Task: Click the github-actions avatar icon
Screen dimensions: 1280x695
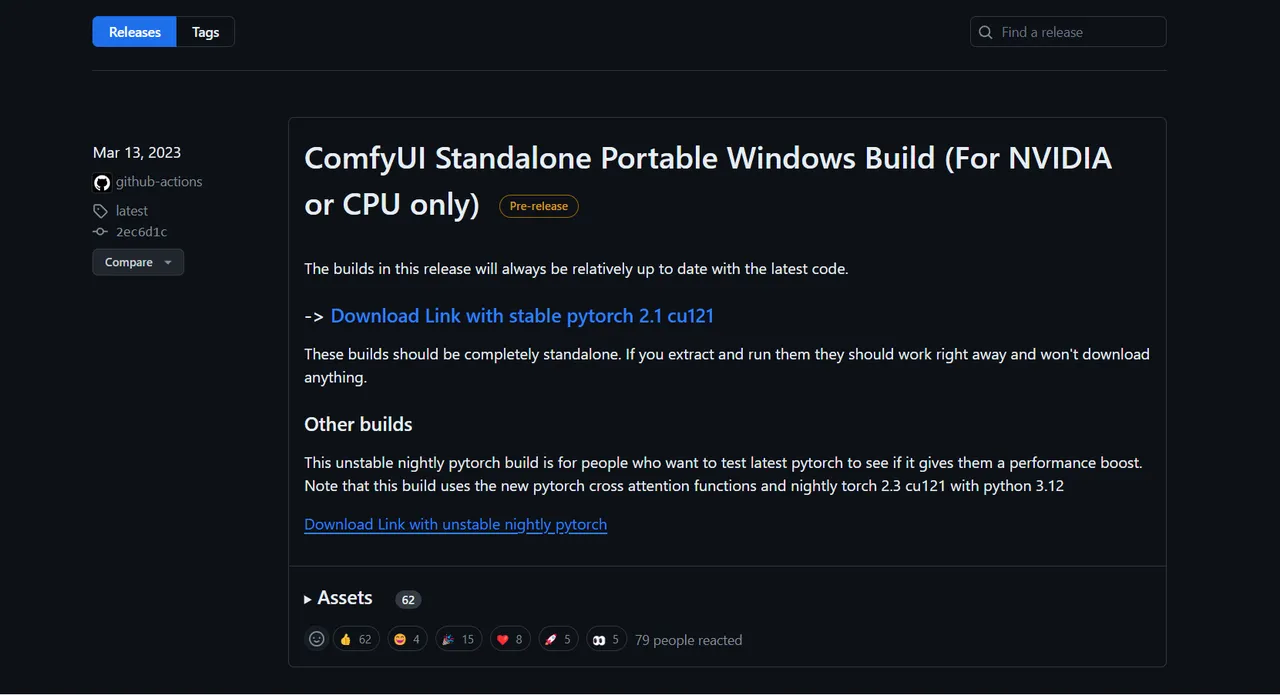Action: 101,182
